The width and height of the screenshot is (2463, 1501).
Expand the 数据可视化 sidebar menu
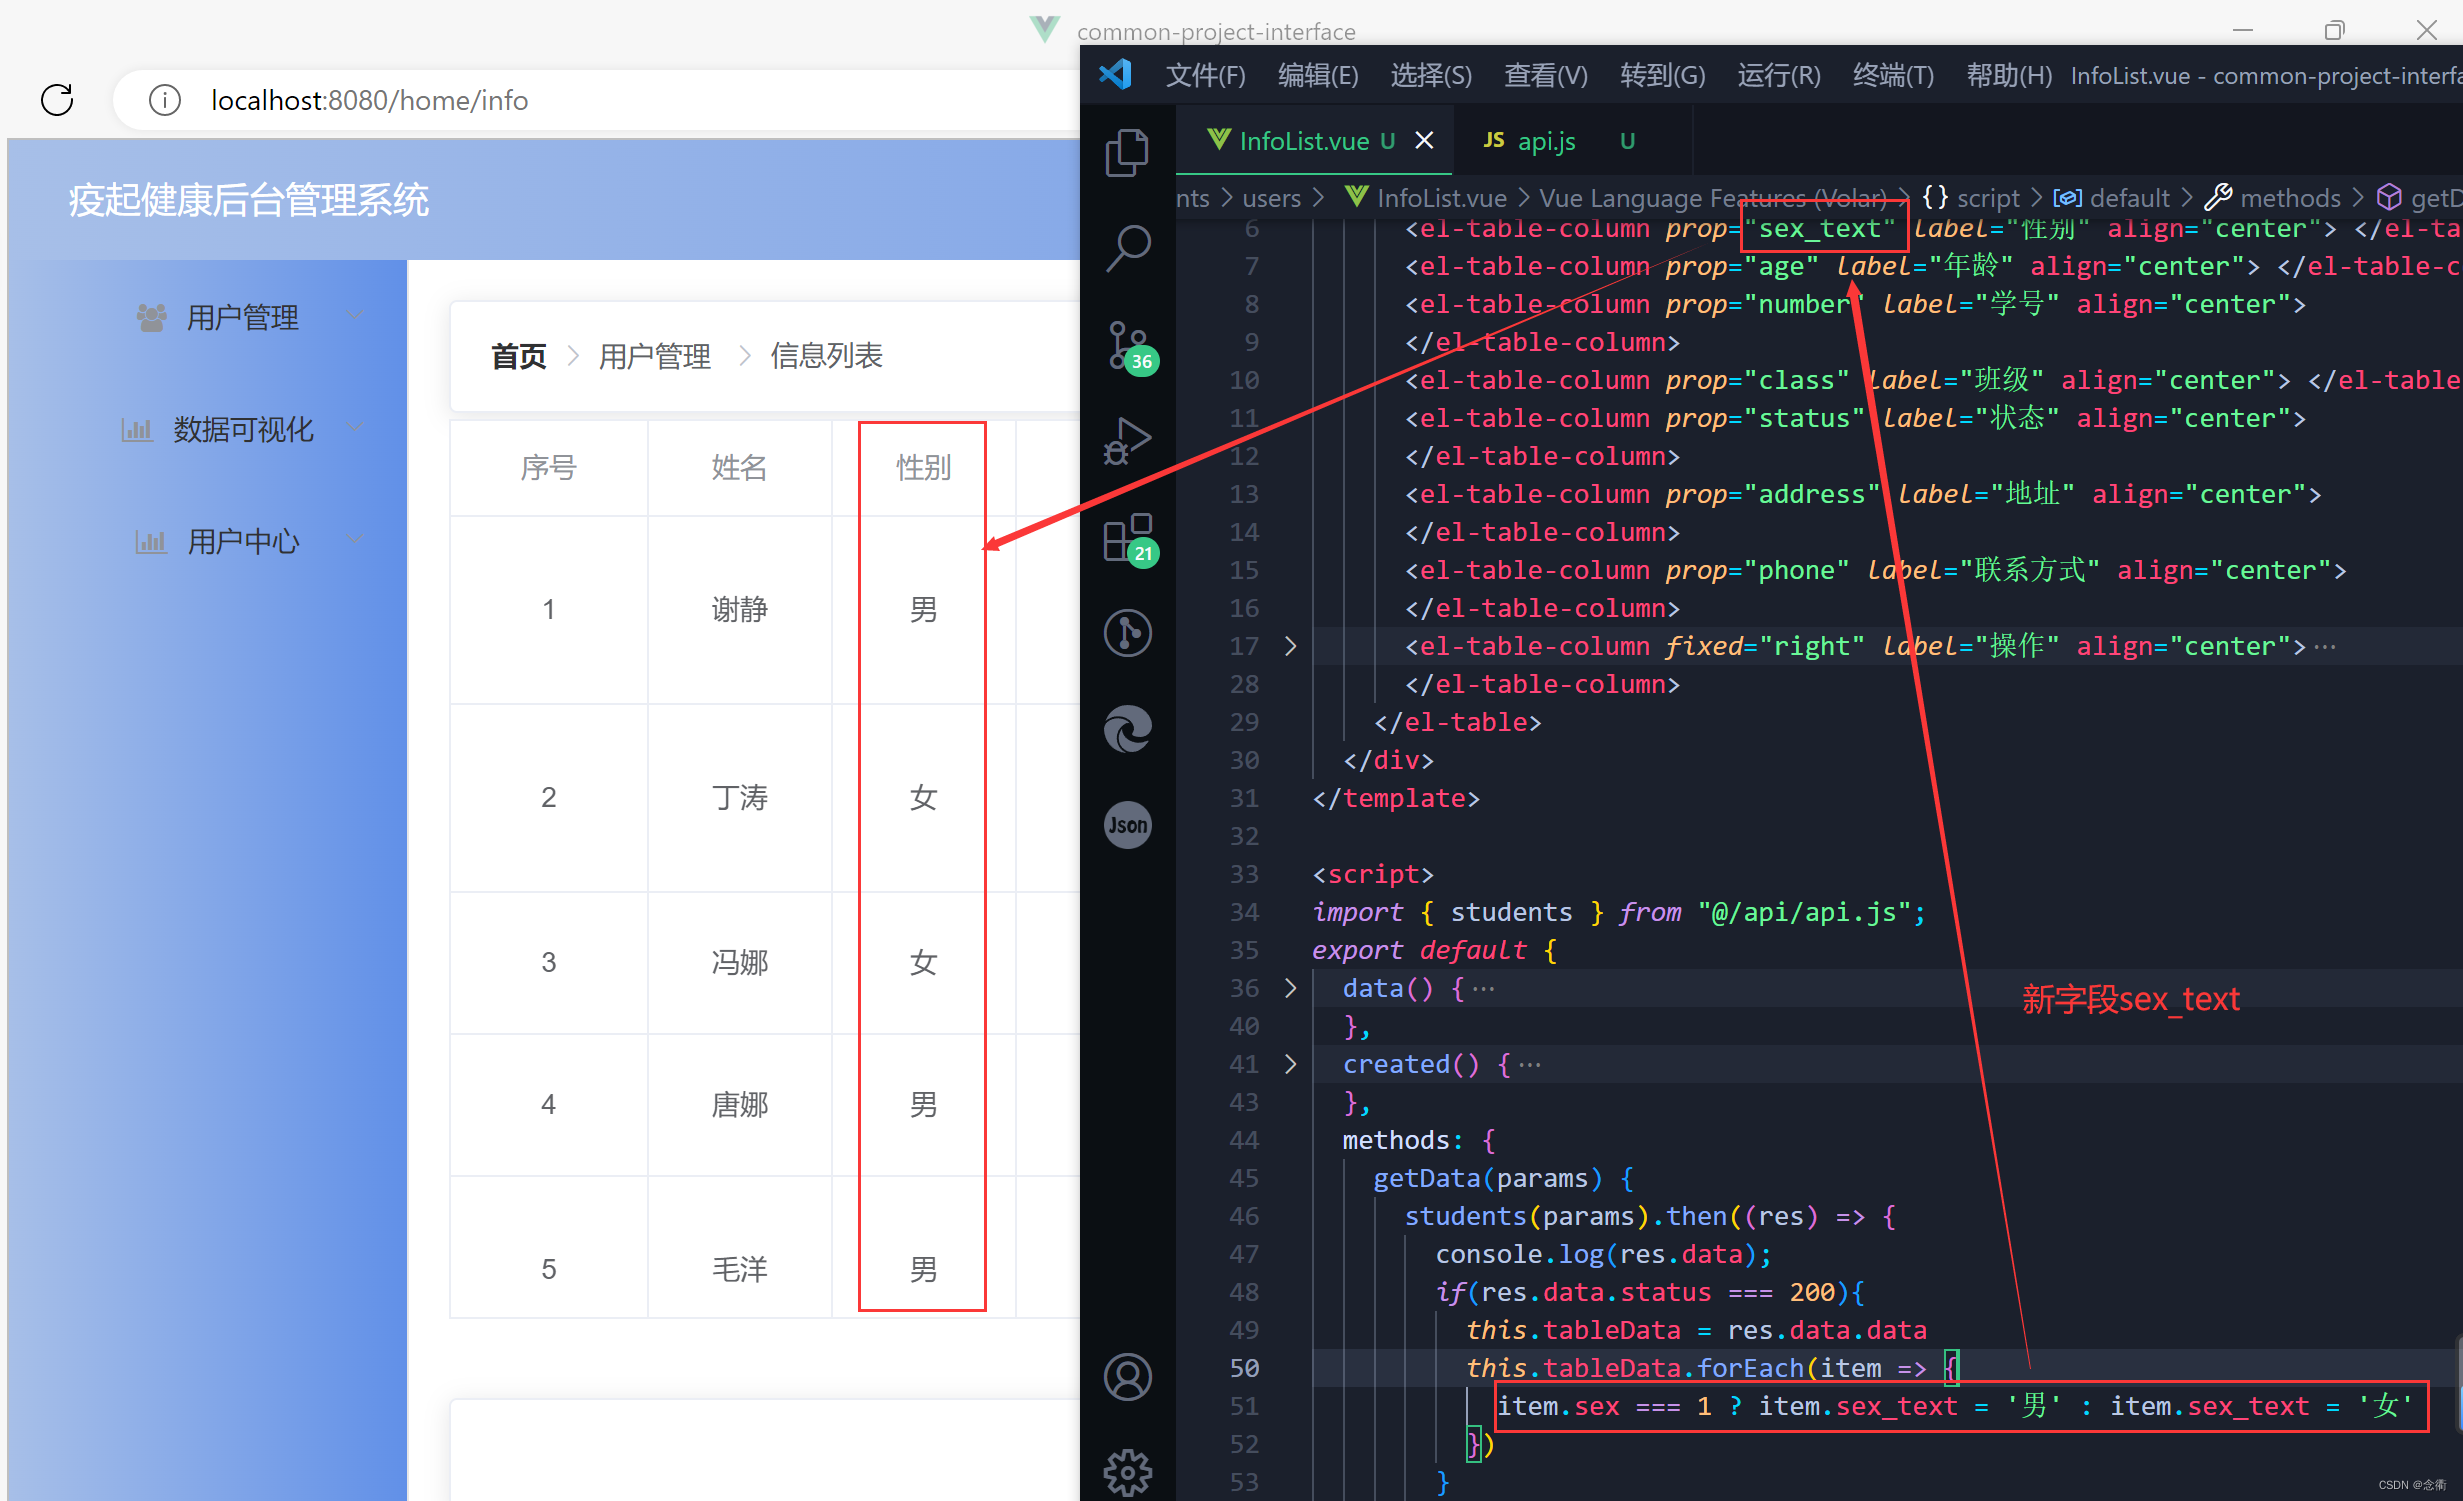tap(243, 430)
